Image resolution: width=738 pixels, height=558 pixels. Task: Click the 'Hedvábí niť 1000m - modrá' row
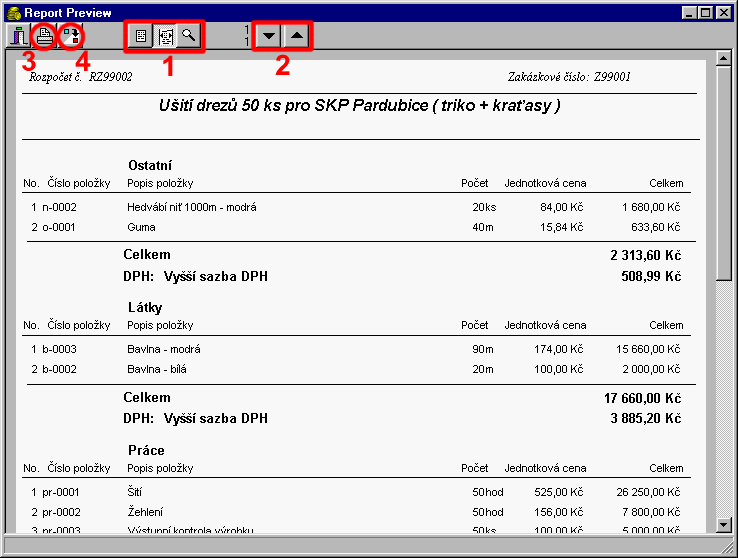coord(192,207)
